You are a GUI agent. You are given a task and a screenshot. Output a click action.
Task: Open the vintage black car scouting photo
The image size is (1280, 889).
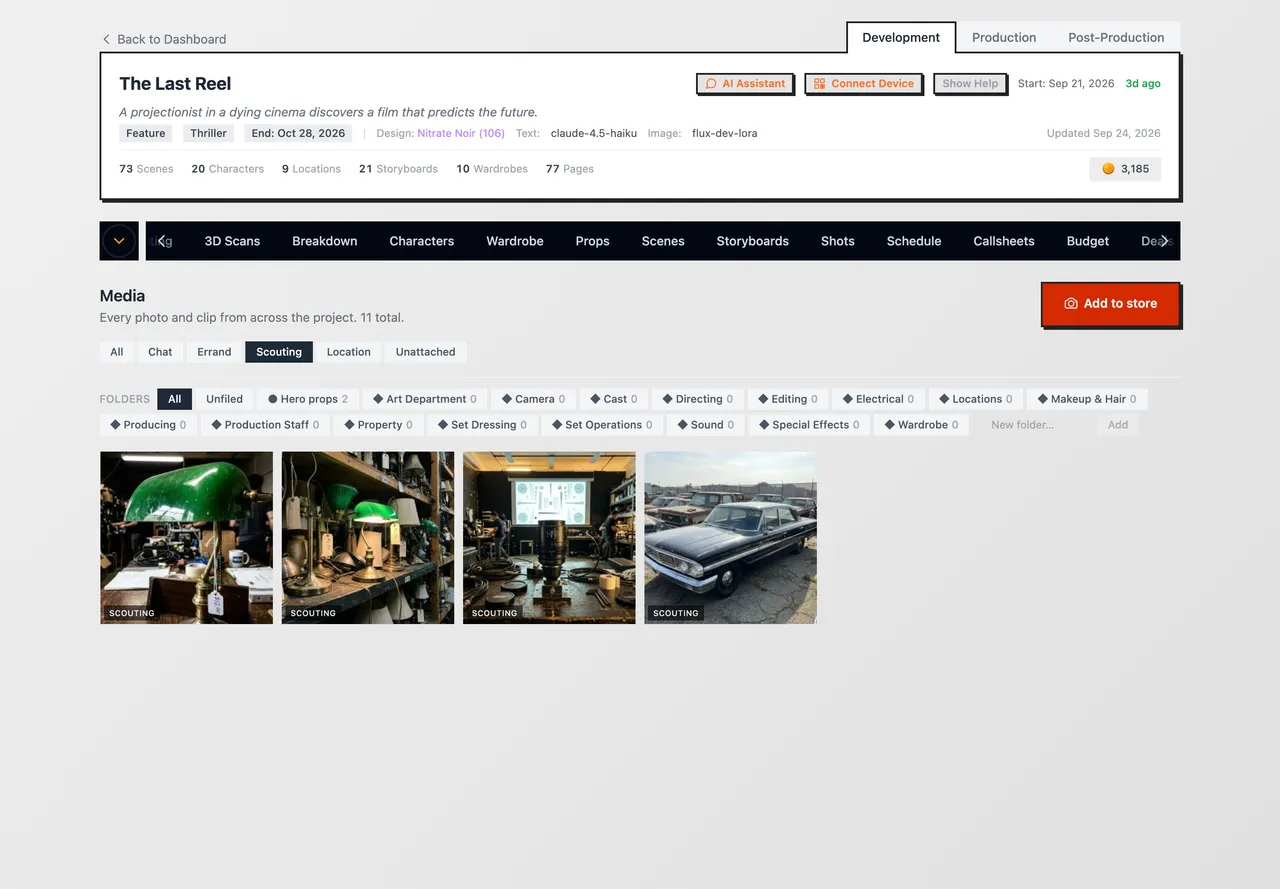tap(731, 538)
